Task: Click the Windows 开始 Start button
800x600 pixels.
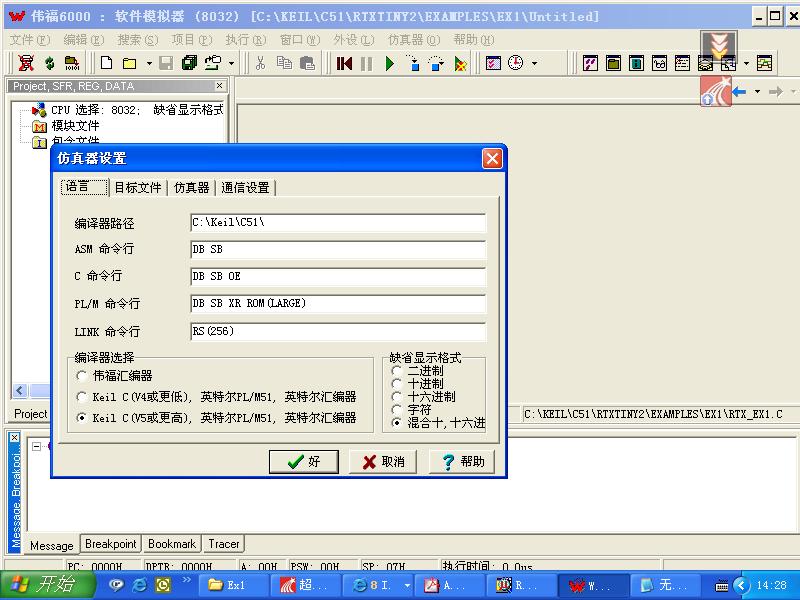Action: click(x=47, y=585)
